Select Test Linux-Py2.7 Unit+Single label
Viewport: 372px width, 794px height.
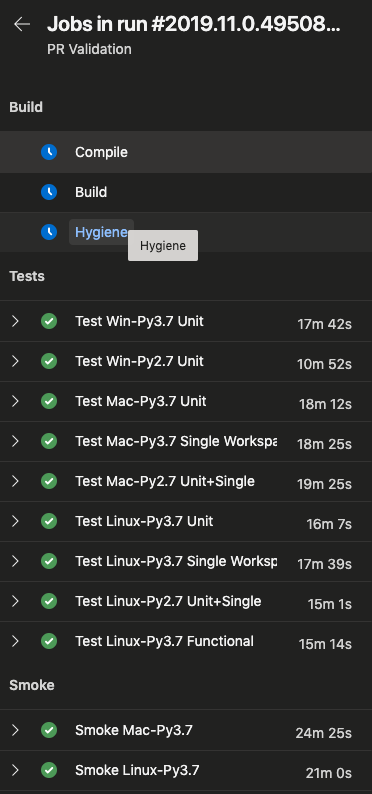point(168,601)
